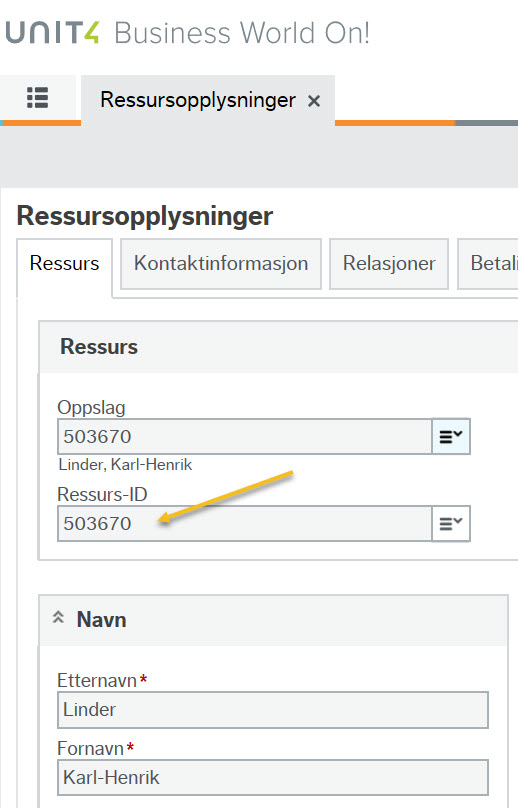This screenshot has height=808, width=518.
Task: Click the Business World On! title text
Action: pos(242,33)
